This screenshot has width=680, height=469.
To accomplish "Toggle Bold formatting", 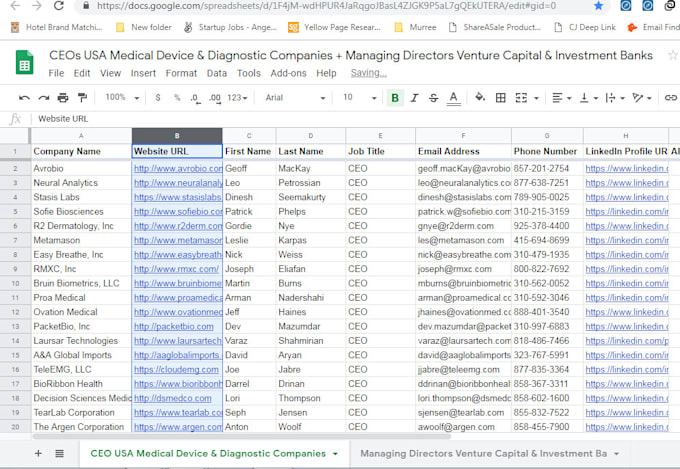I will pyautogui.click(x=395, y=98).
